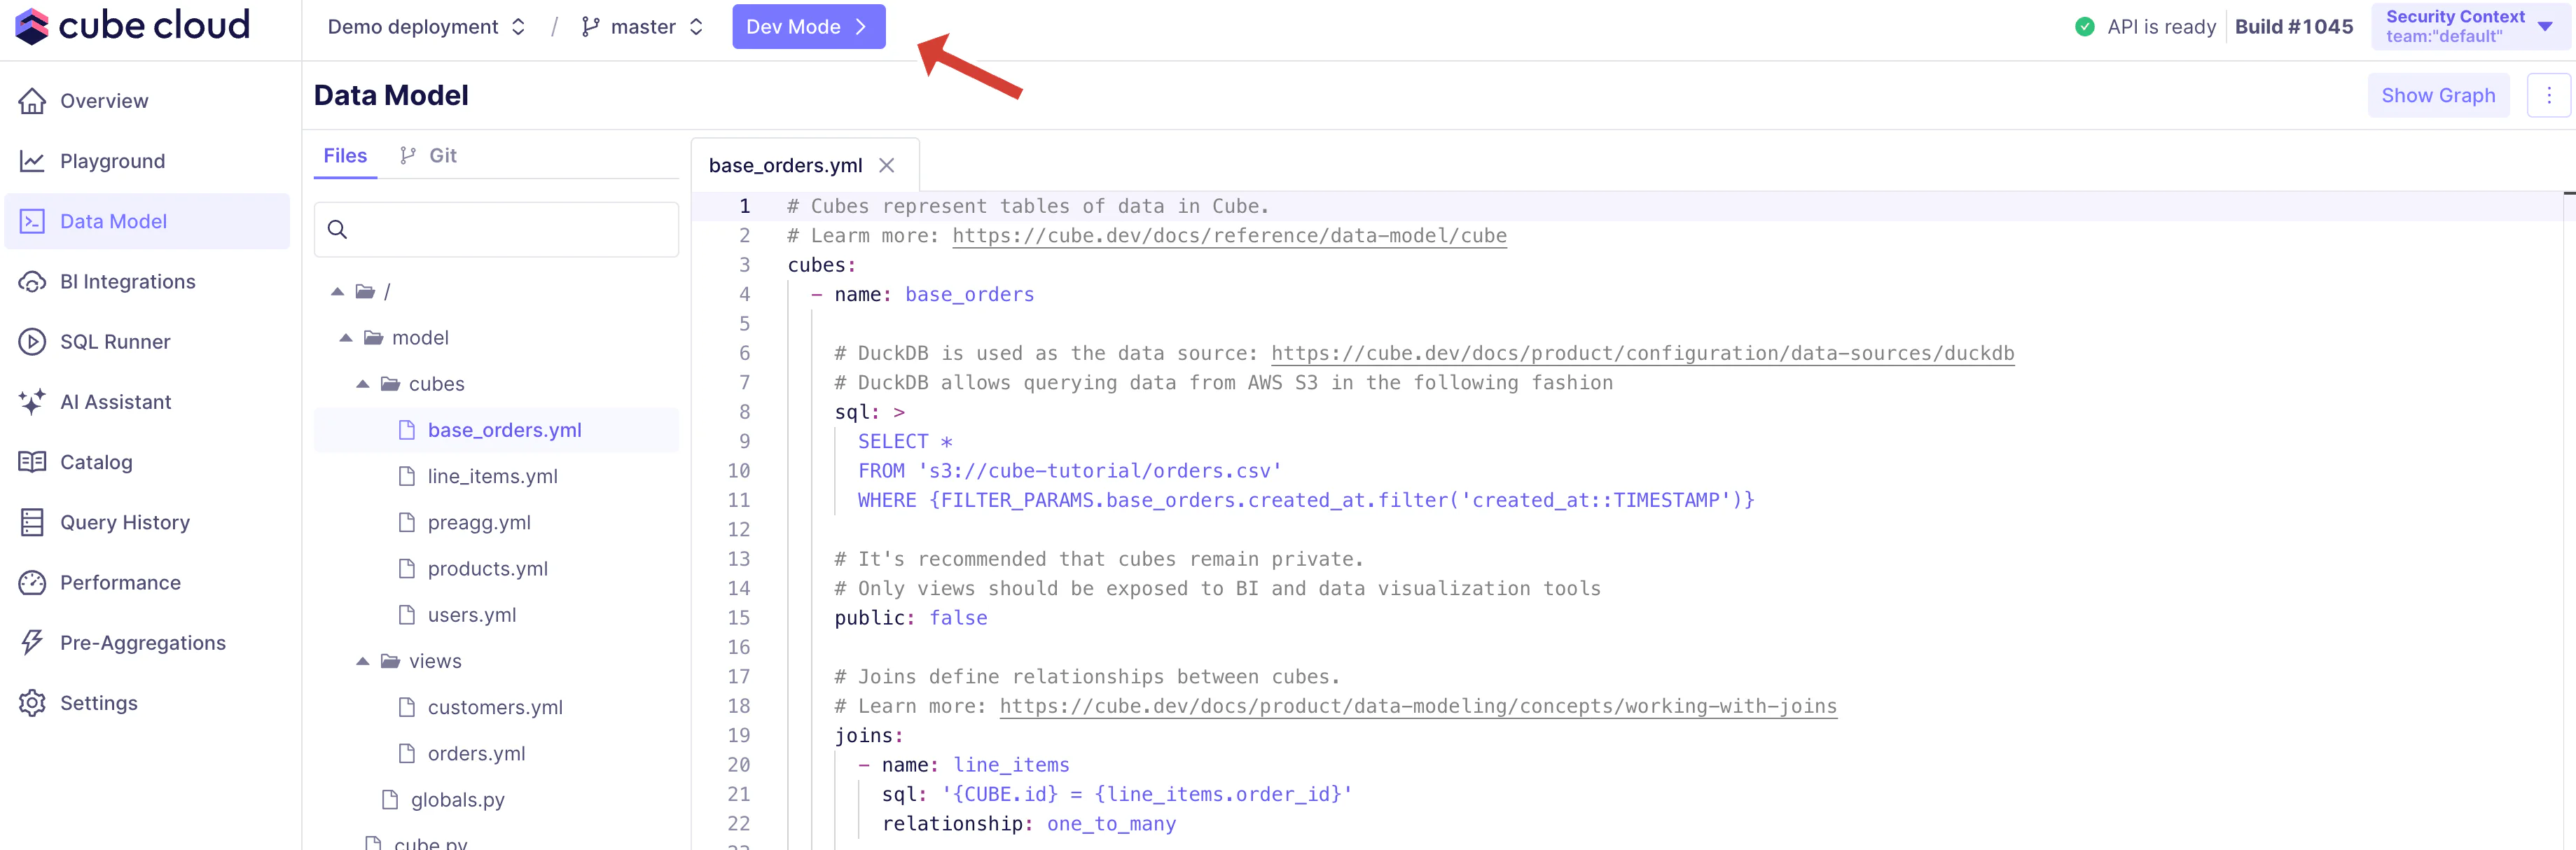The height and width of the screenshot is (850, 2576).
Task: Switch to the Git tab
Action: point(429,156)
